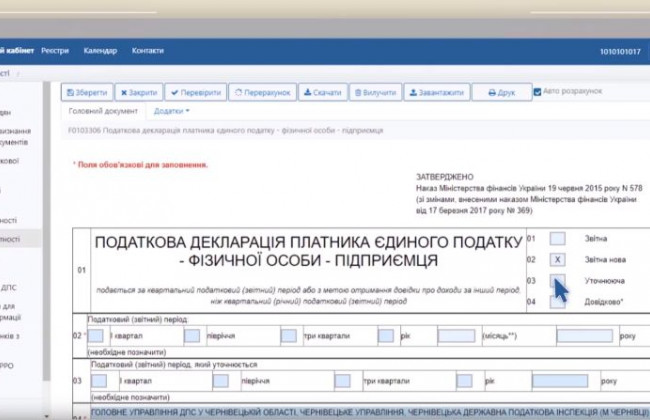Trigger Перерахунок recalculation
The image size is (650, 420).
(x=263, y=92)
